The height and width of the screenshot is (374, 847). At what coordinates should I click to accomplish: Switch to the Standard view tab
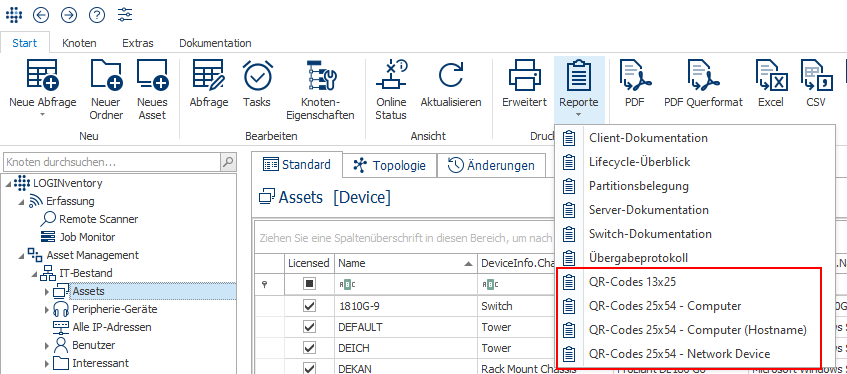[297, 165]
